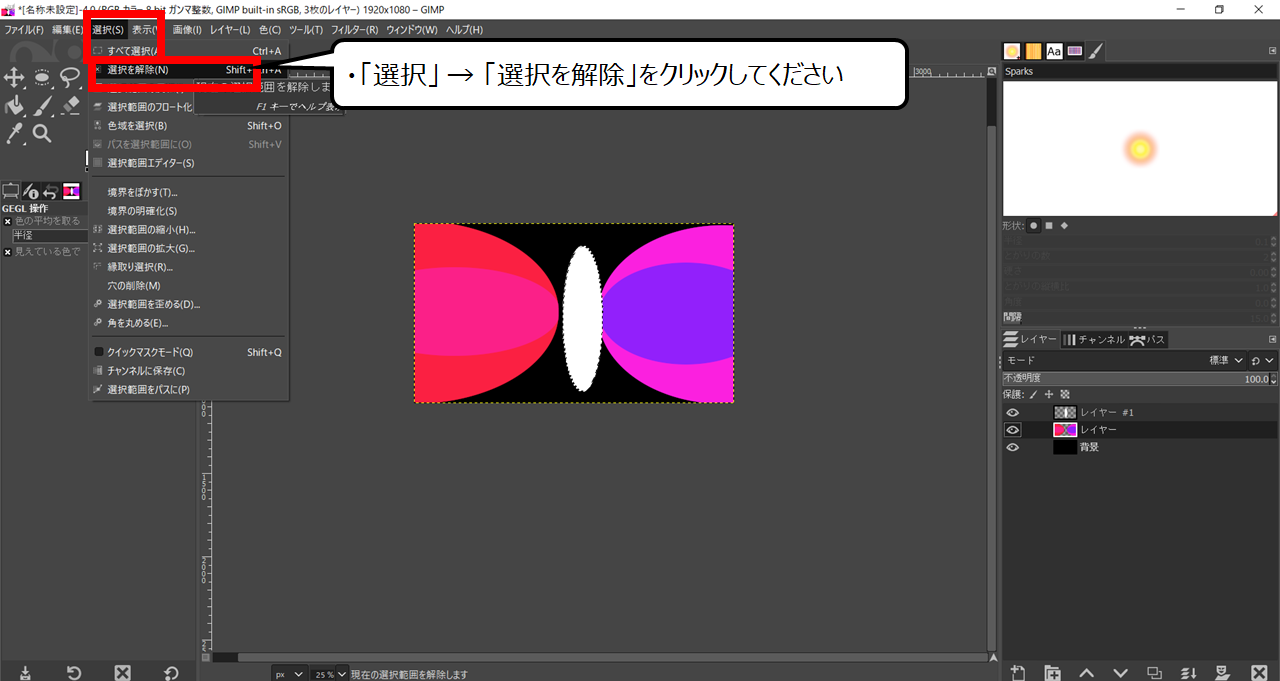
Task: Choose 境界をぼかす(T)...
Action: 188,192
